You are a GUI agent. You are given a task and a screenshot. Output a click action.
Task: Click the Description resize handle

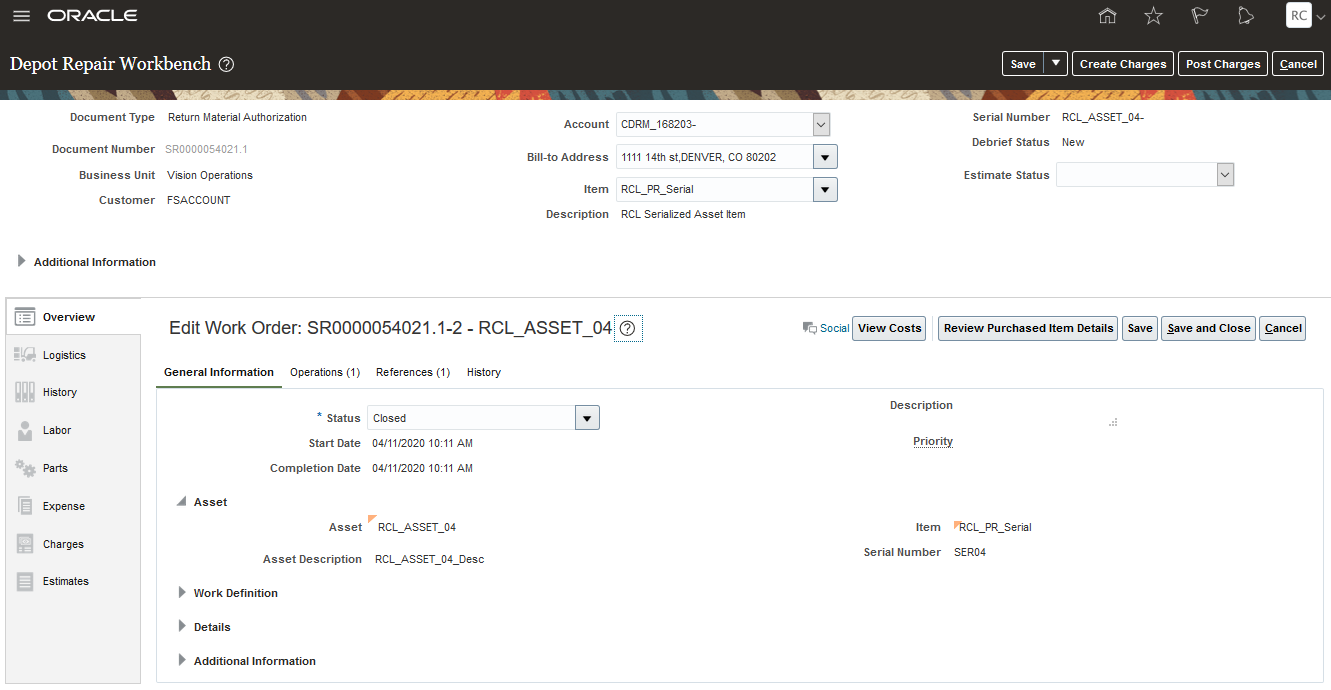tap(1113, 423)
